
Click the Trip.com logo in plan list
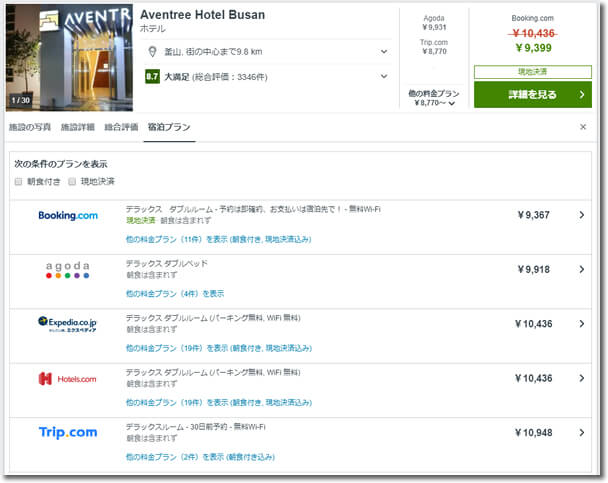point(68,432)
